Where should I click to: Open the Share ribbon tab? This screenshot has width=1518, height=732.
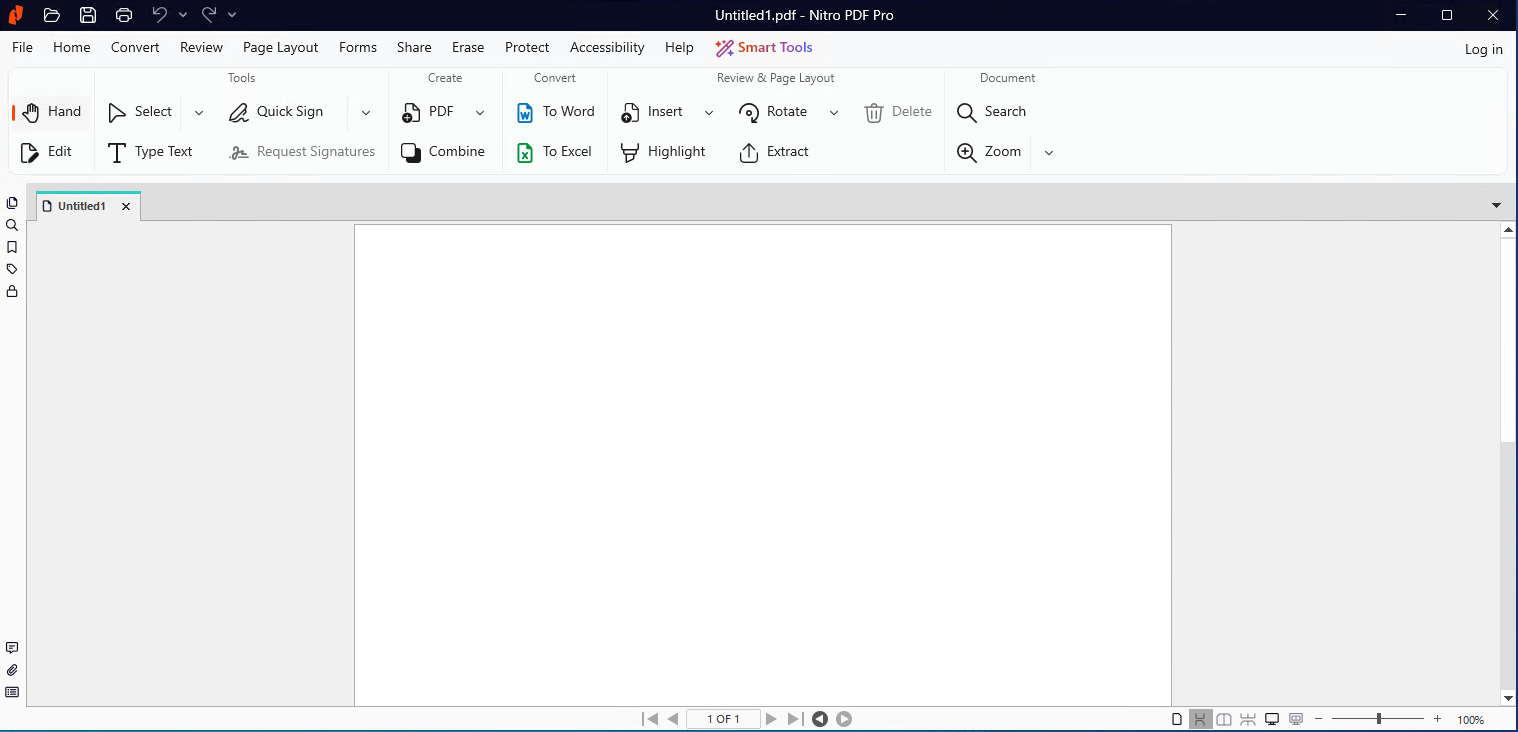(x=414, y=47)
